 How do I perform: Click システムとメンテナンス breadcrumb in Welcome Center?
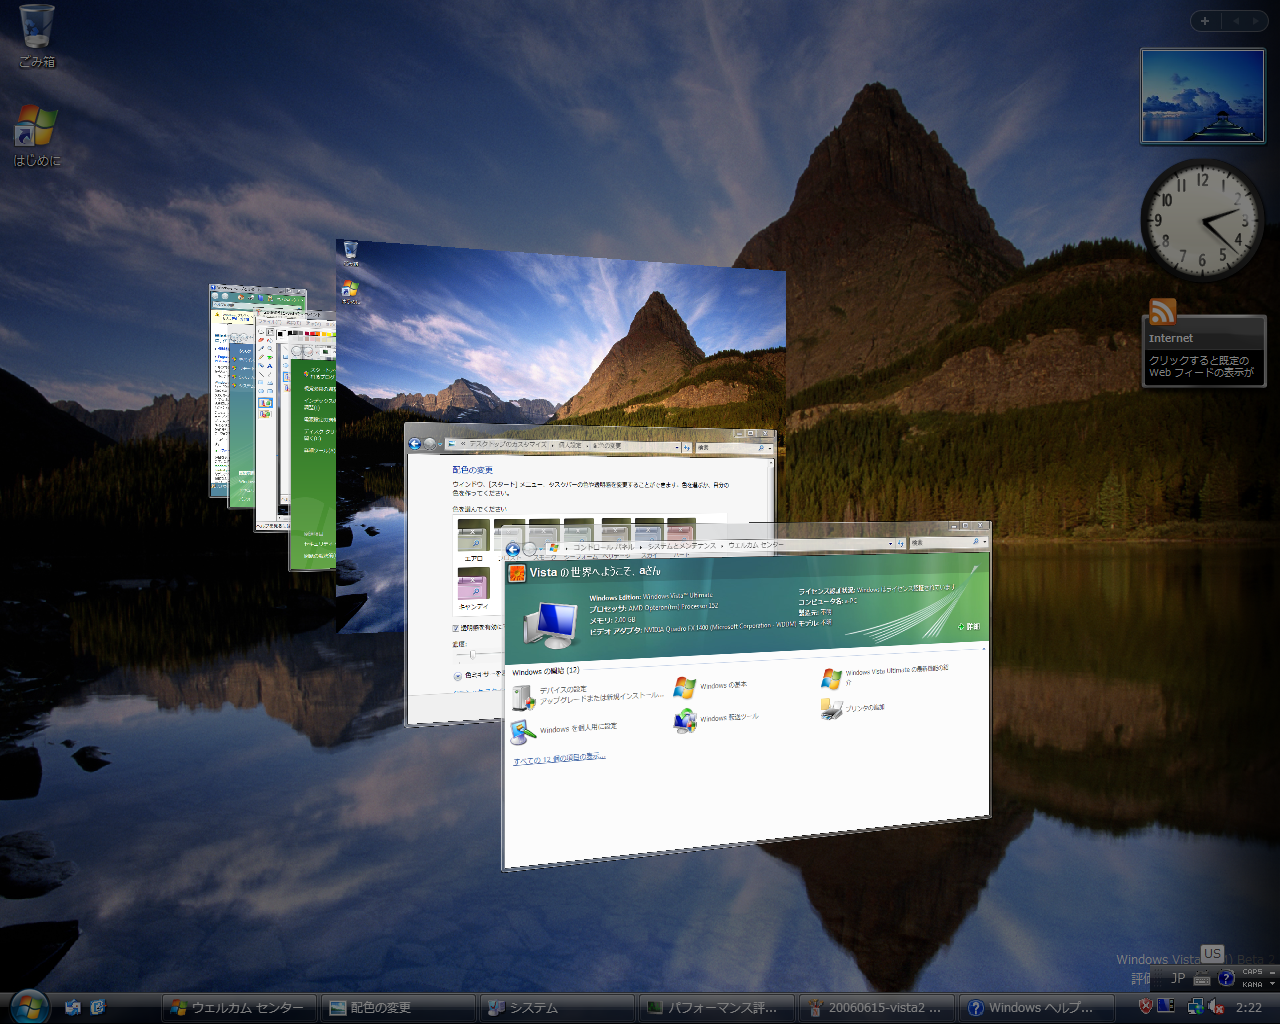(x=681, y=547)
